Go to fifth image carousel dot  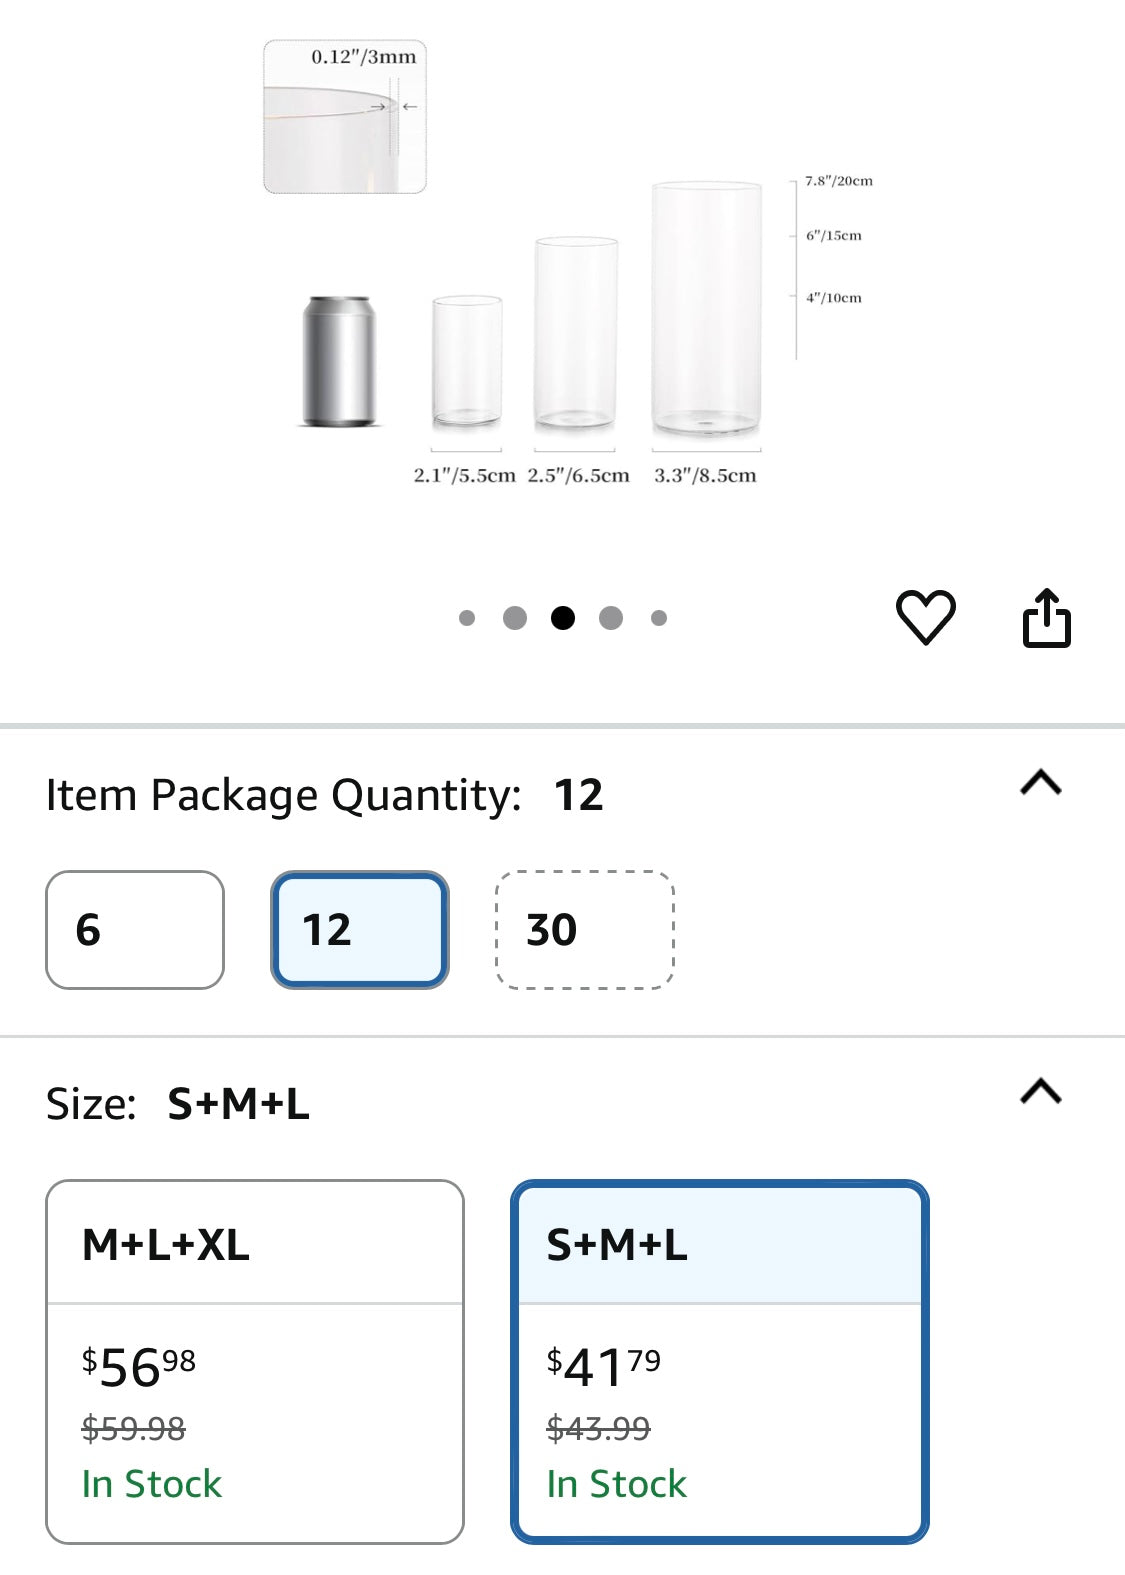click(x=659, y=618)
